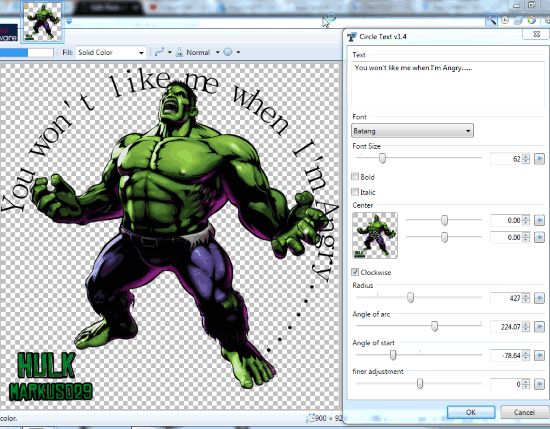The height and width of the screenshot is (429, 550).
Task: Click the Angle of arc slider handle
Action: 434,326
